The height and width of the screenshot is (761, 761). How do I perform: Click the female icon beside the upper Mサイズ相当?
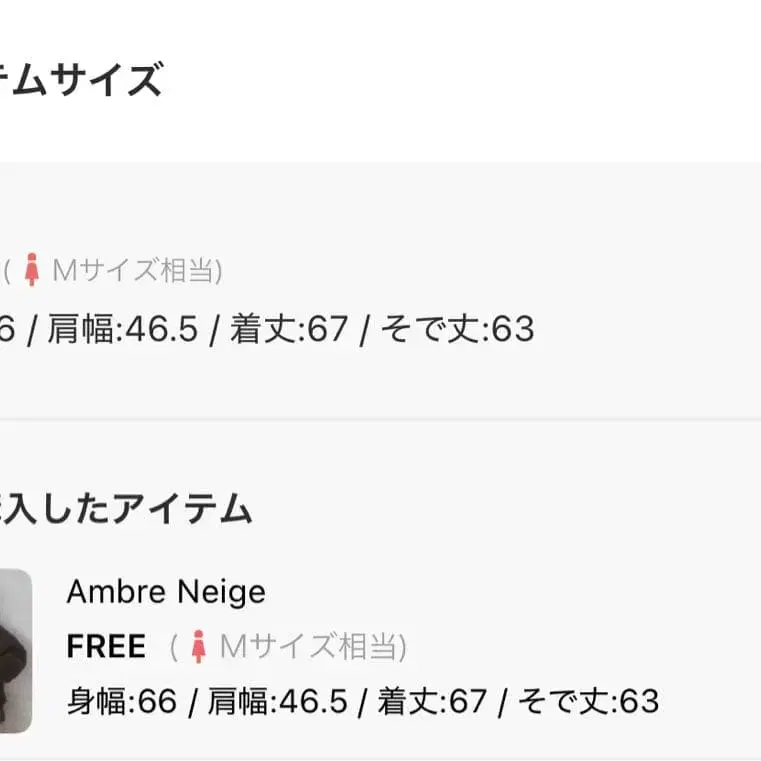33,270
